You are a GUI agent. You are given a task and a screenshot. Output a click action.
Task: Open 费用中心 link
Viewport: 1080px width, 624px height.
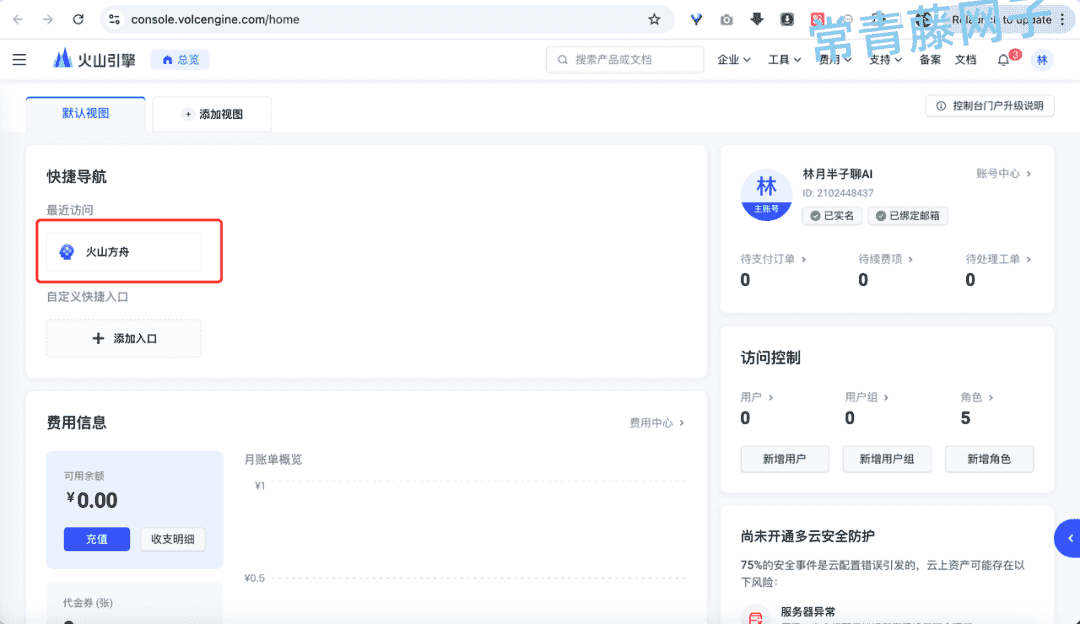(x=657, y=423)
